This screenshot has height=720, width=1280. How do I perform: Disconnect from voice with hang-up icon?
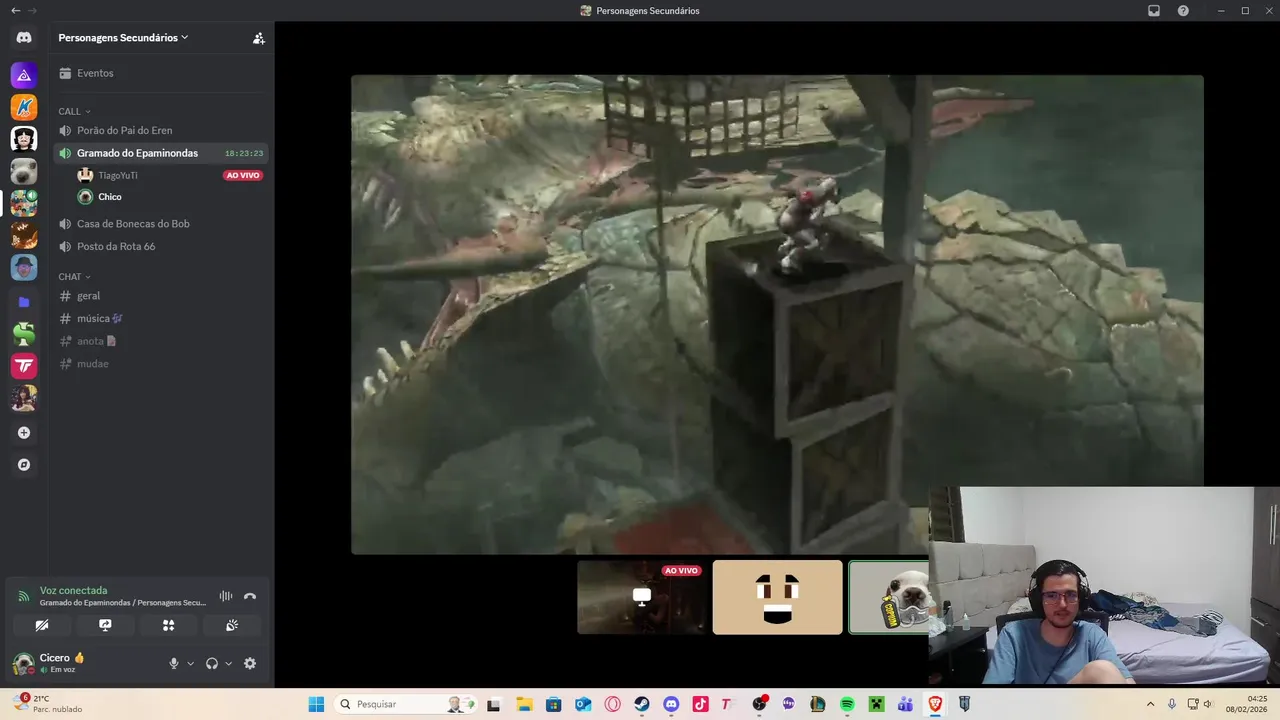[x=250, y=596]
